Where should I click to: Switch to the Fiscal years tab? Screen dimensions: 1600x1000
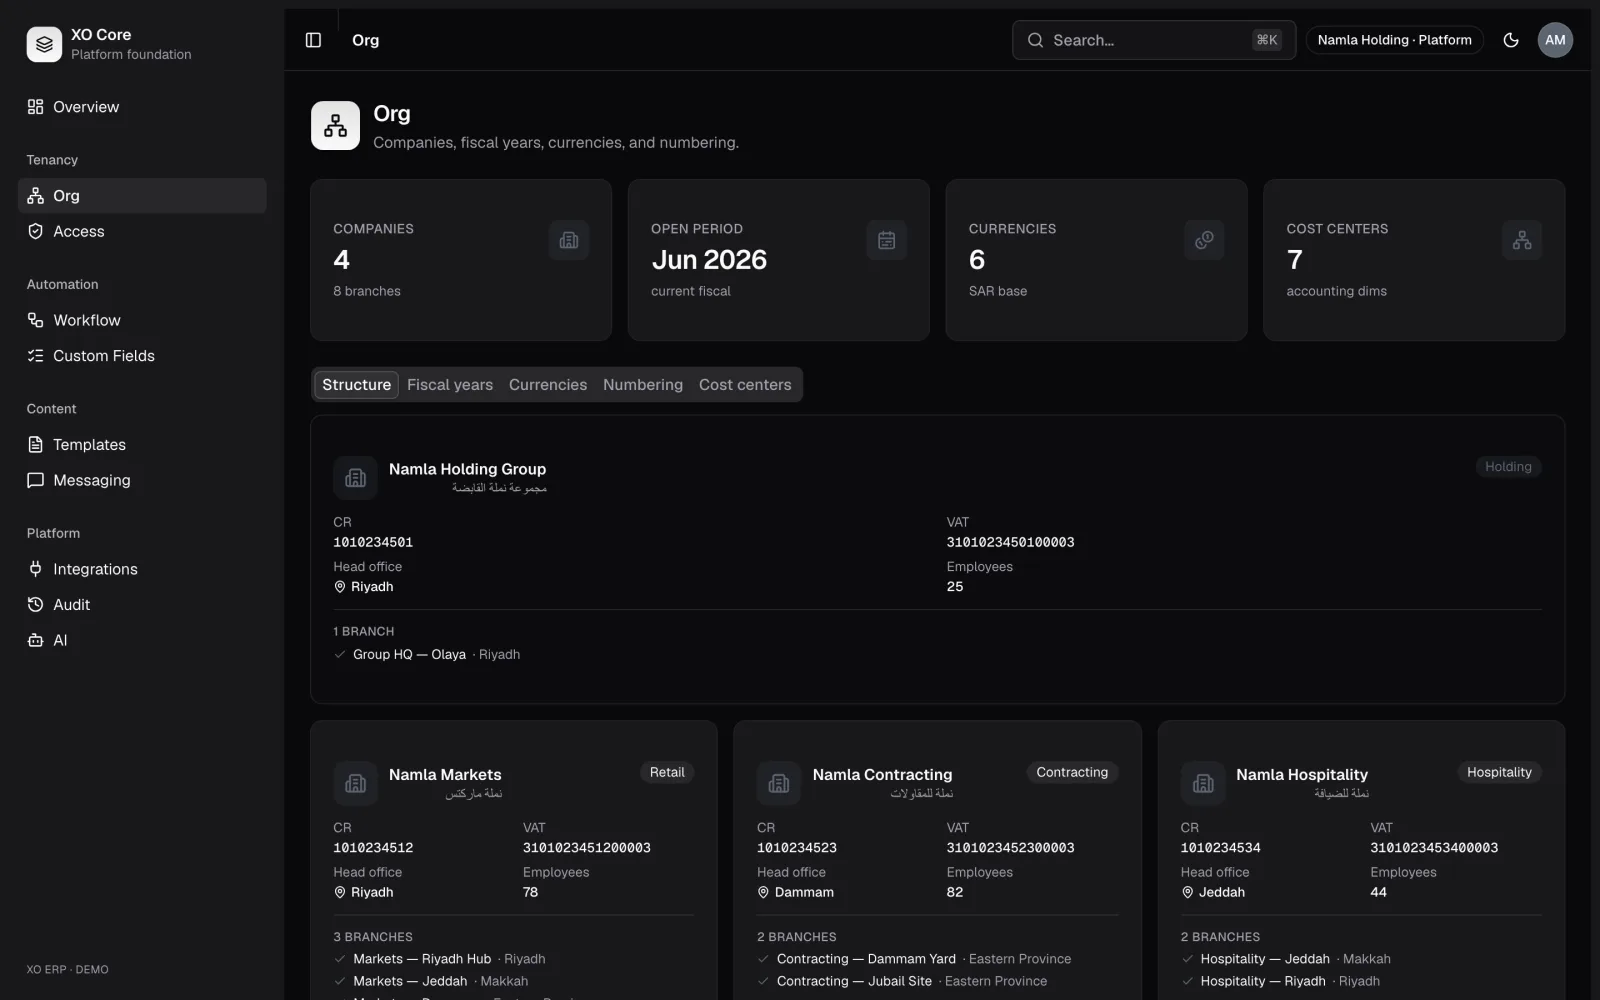click(450, 385)
